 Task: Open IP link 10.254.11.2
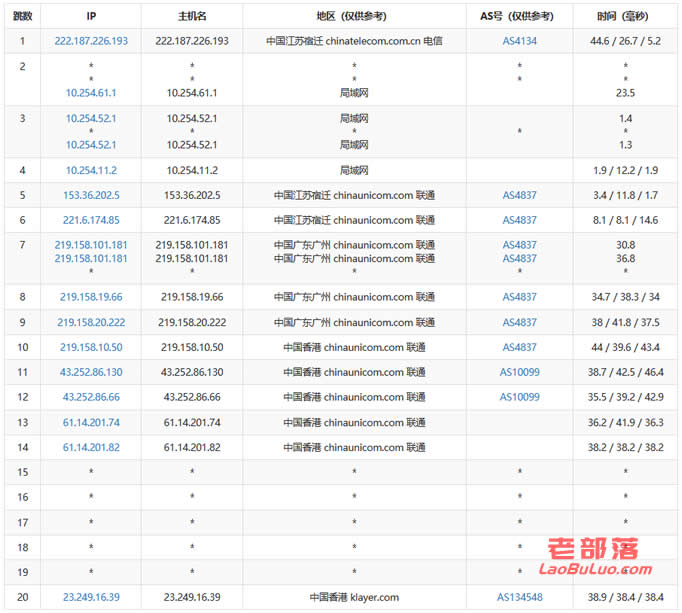pyautogui.click(x=91, y=170)
